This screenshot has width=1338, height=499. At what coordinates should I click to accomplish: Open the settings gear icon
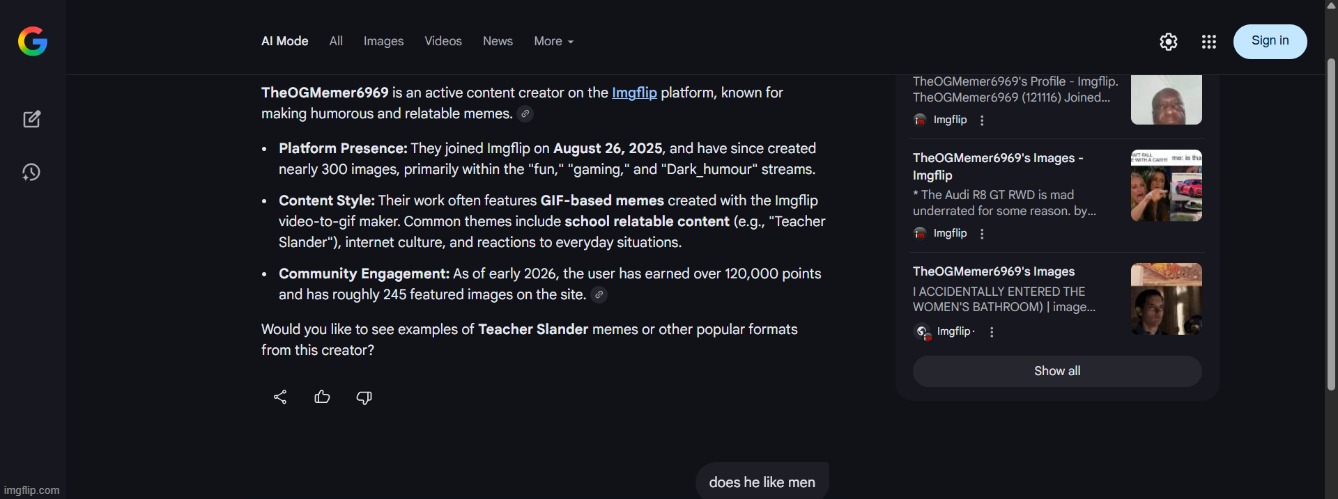pos(1168,41)
